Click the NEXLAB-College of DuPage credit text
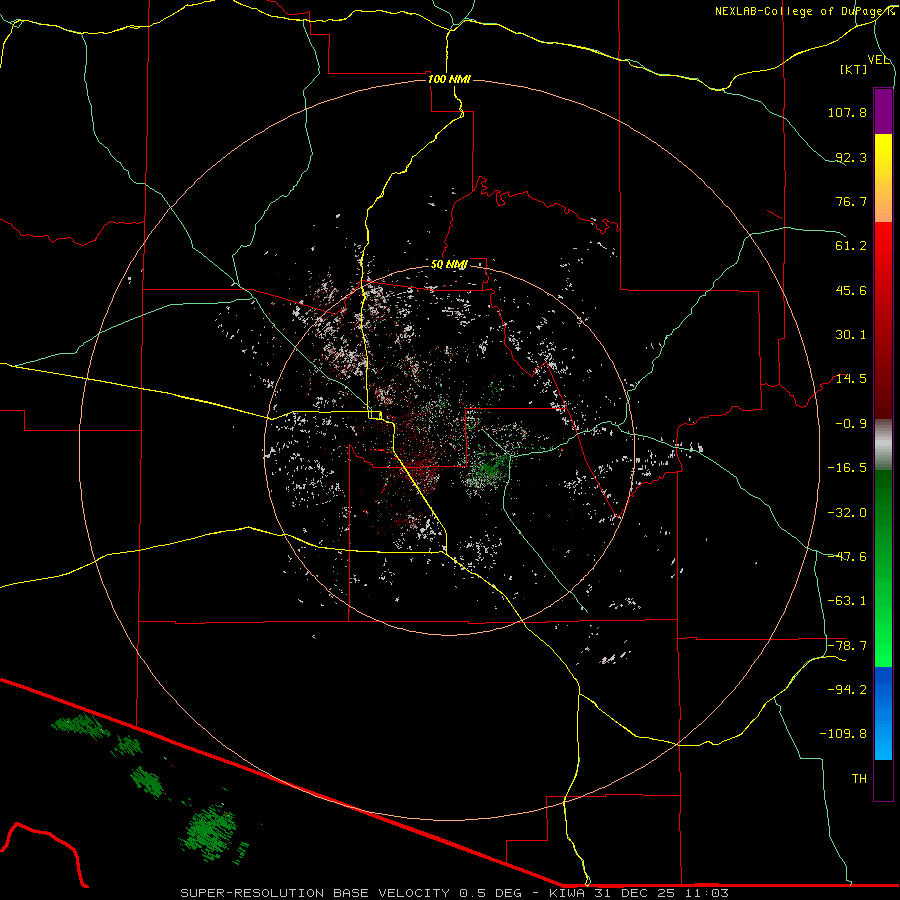This screenshot has height=900, width=900. [804, 11]
